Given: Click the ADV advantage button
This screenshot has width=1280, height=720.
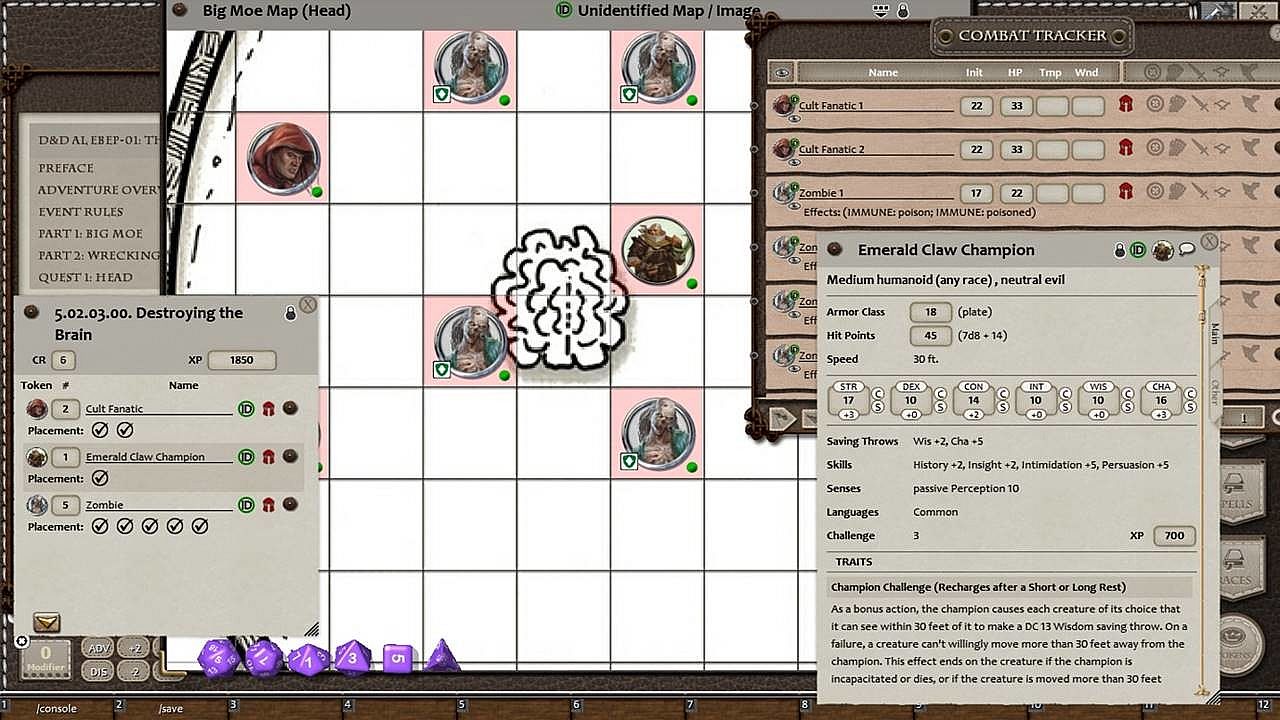Looking at the screenshot, I should coord(99,648).
